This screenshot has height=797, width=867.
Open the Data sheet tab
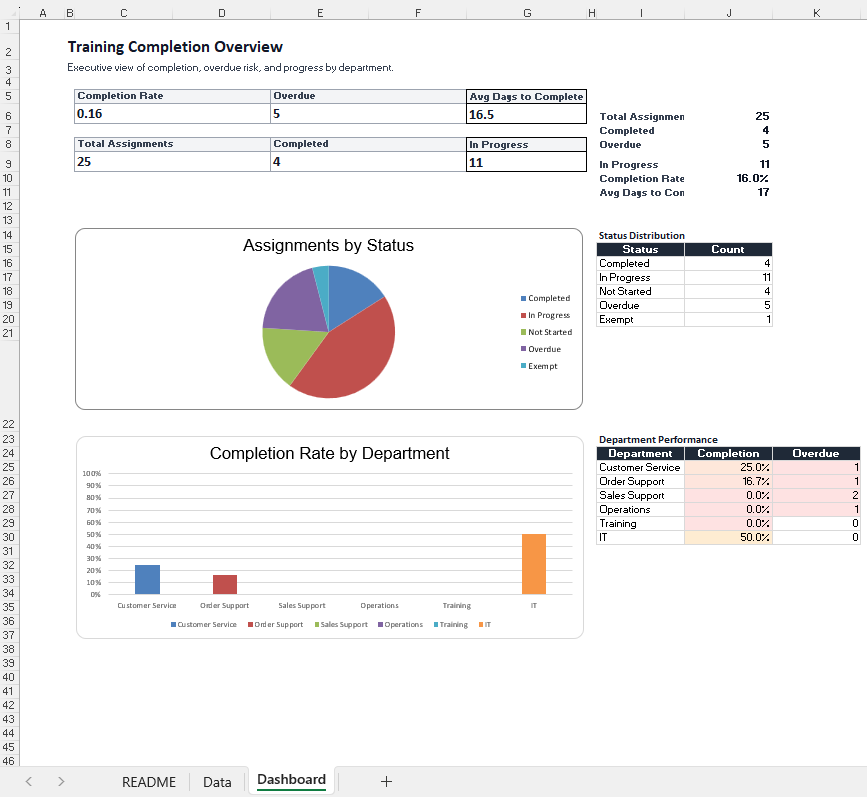[217, 781]
